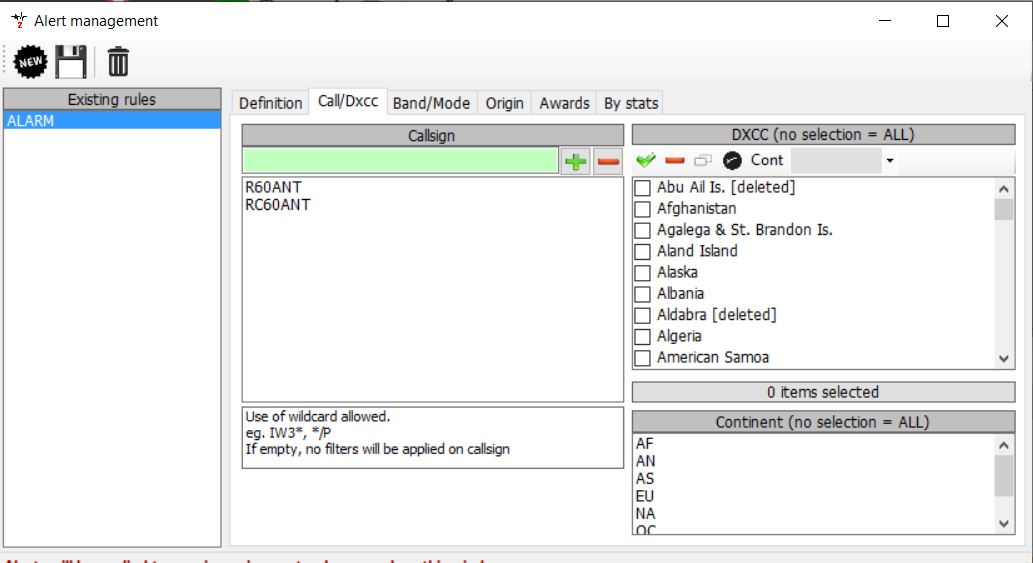Click DXCC list scroll up arrow
Image resolution: width=1033 pixels, height=563 pixels.
pos(1003,189)
